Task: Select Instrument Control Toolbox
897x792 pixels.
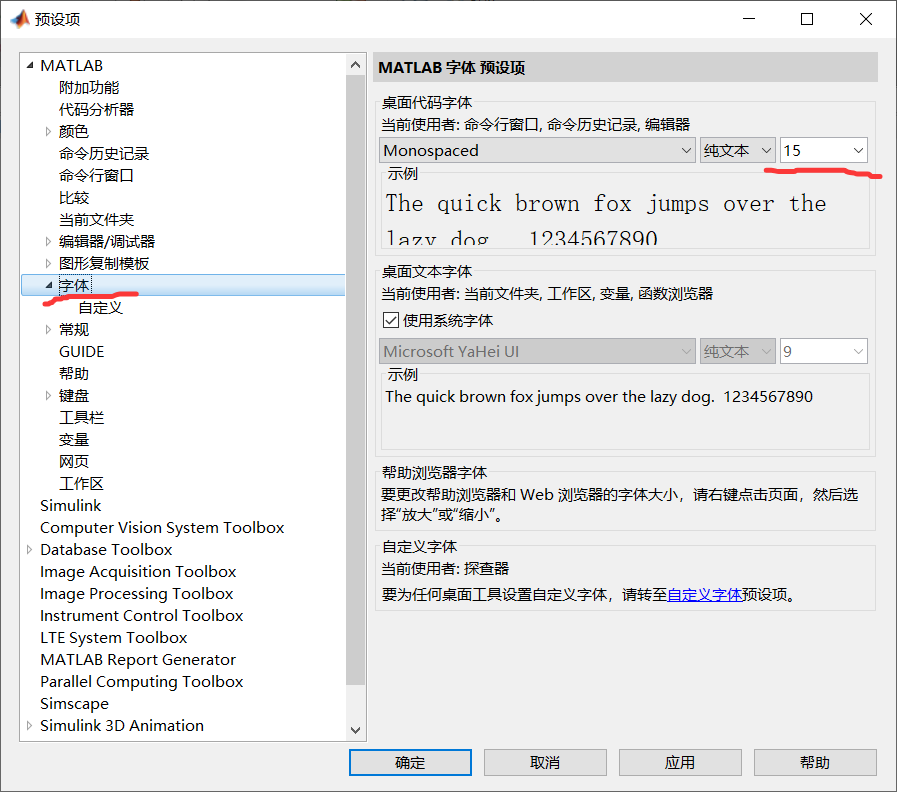Action: tap(141, 615)
